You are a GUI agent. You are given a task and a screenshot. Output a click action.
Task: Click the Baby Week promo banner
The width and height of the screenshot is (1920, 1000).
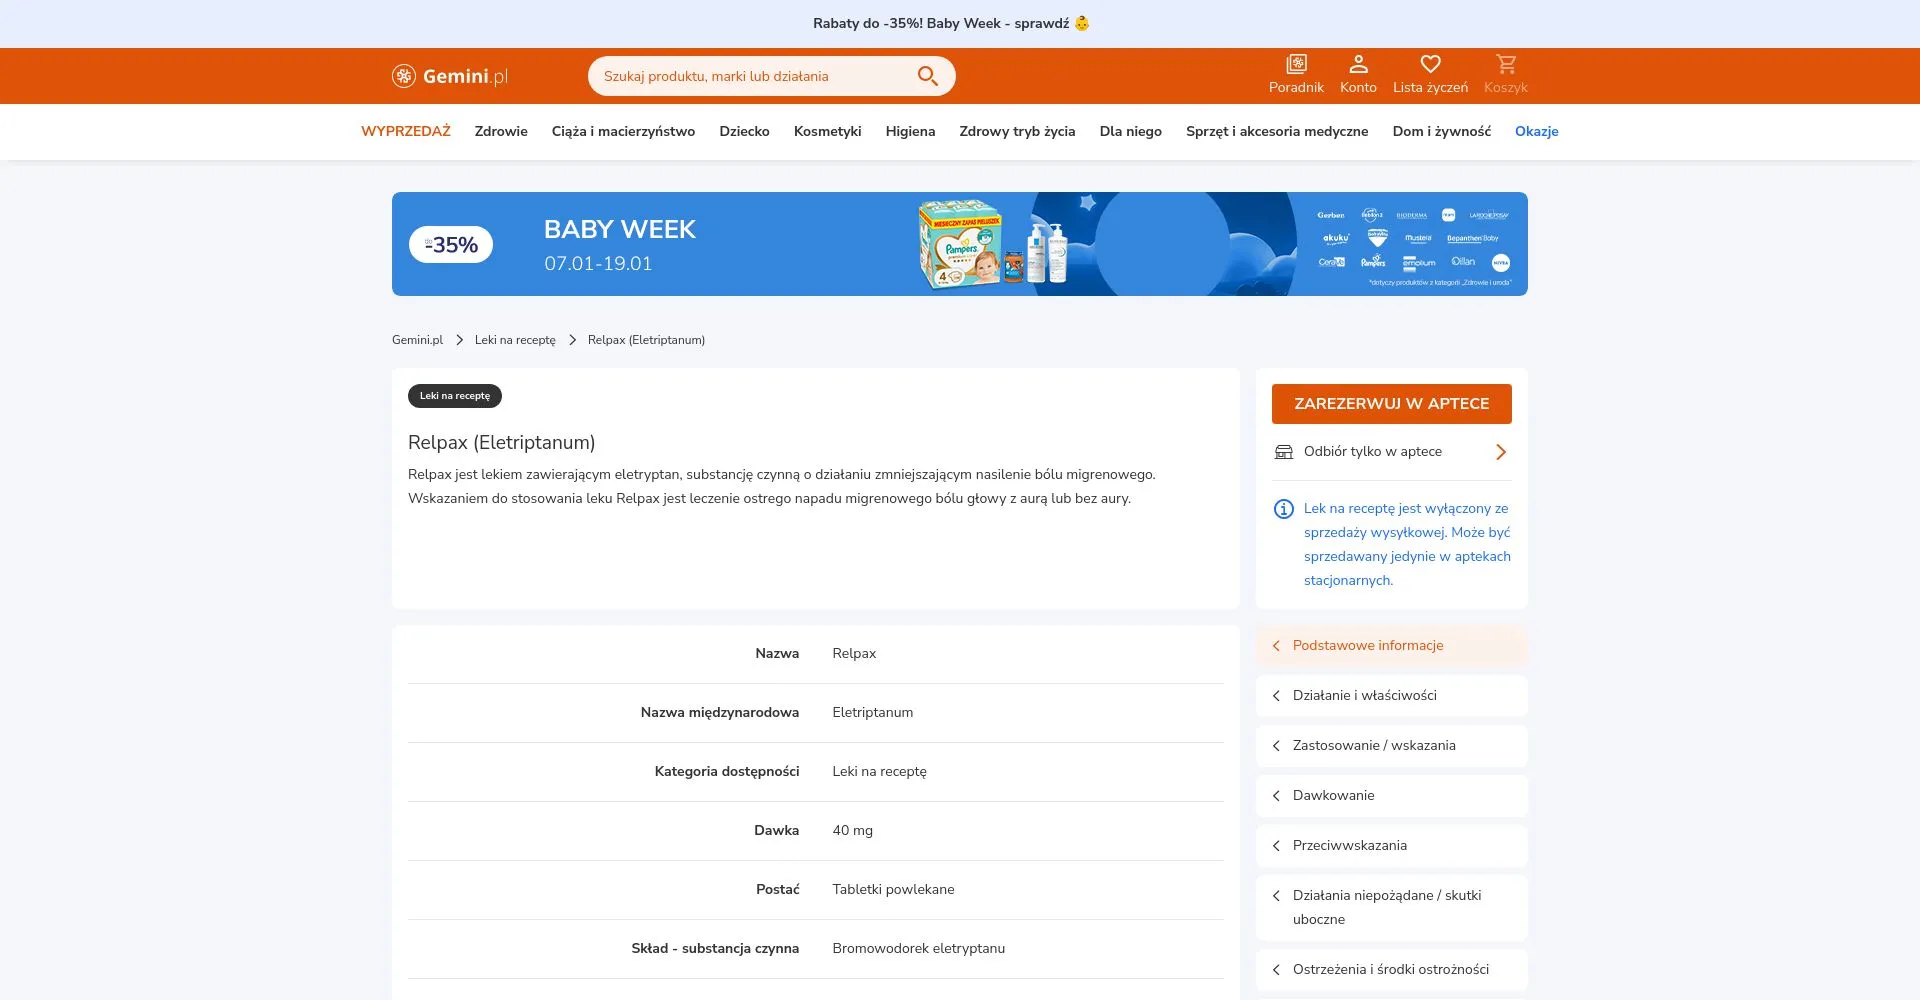tap(960, 244)
